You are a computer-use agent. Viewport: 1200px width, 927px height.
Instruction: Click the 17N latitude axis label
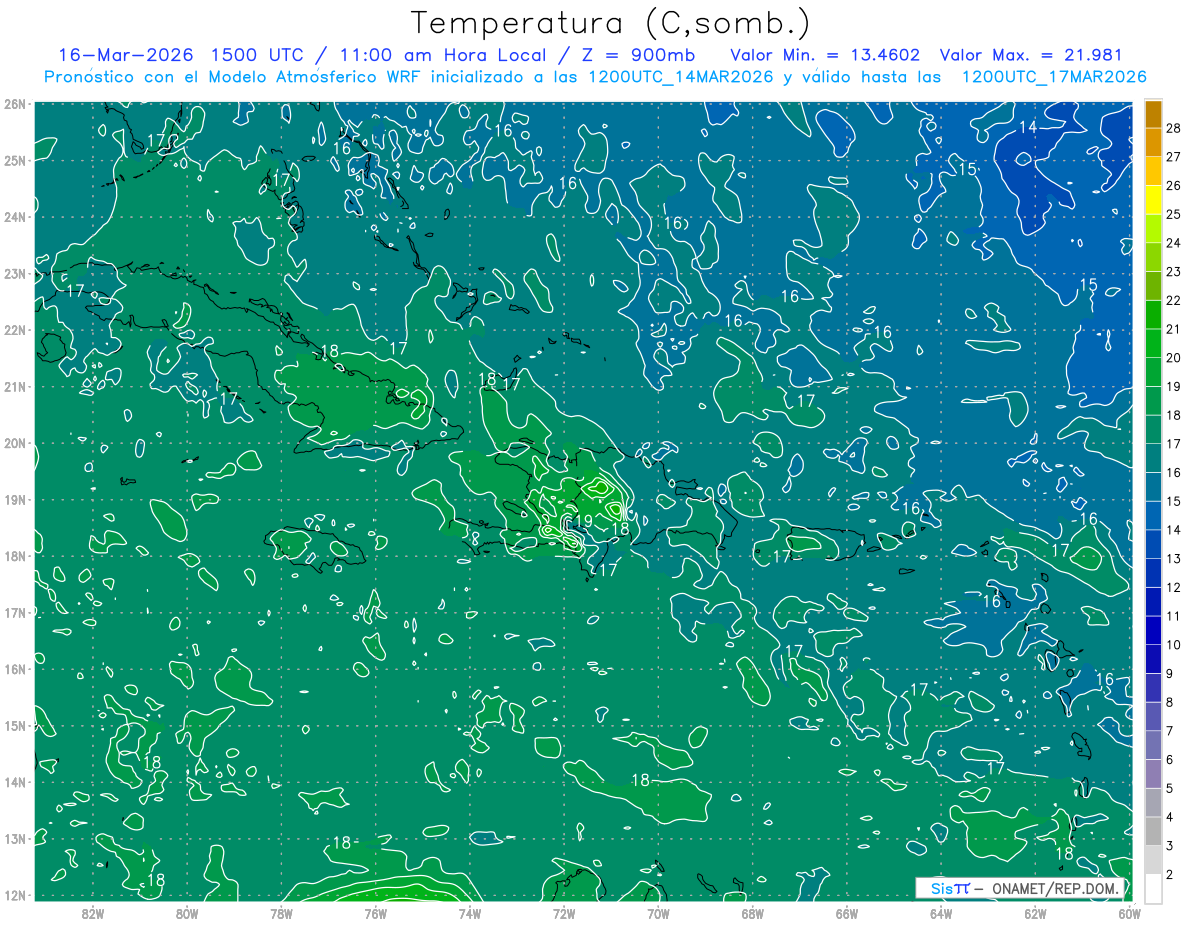click(x=15, y=612)
